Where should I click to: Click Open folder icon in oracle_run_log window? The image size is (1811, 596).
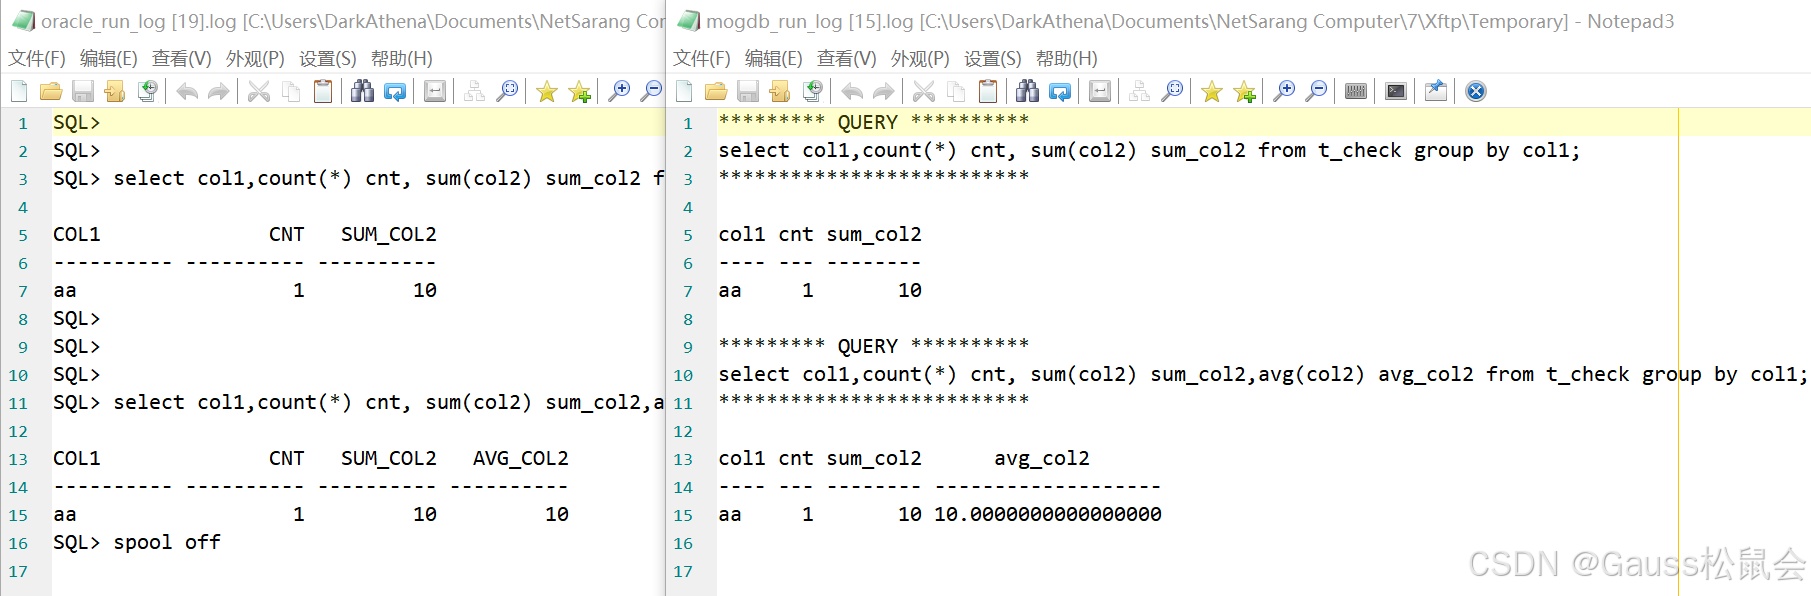pyautogui.click(x=51, y=92)
